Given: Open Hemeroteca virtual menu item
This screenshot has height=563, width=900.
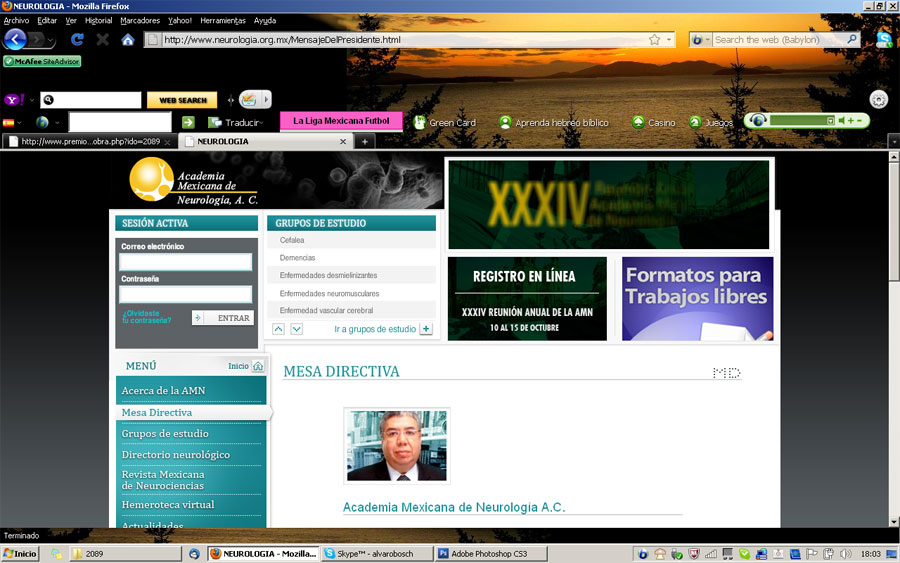Looking at the screenshot, I should pyautogui.click(x=168, y=504).
